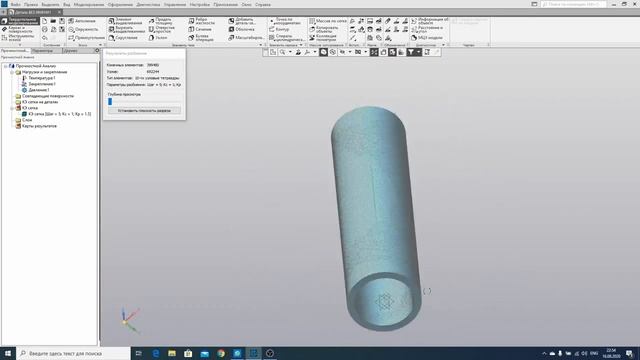The image size is (640, 360).
Task: Select Придать толщину tool
Action: 160,21
